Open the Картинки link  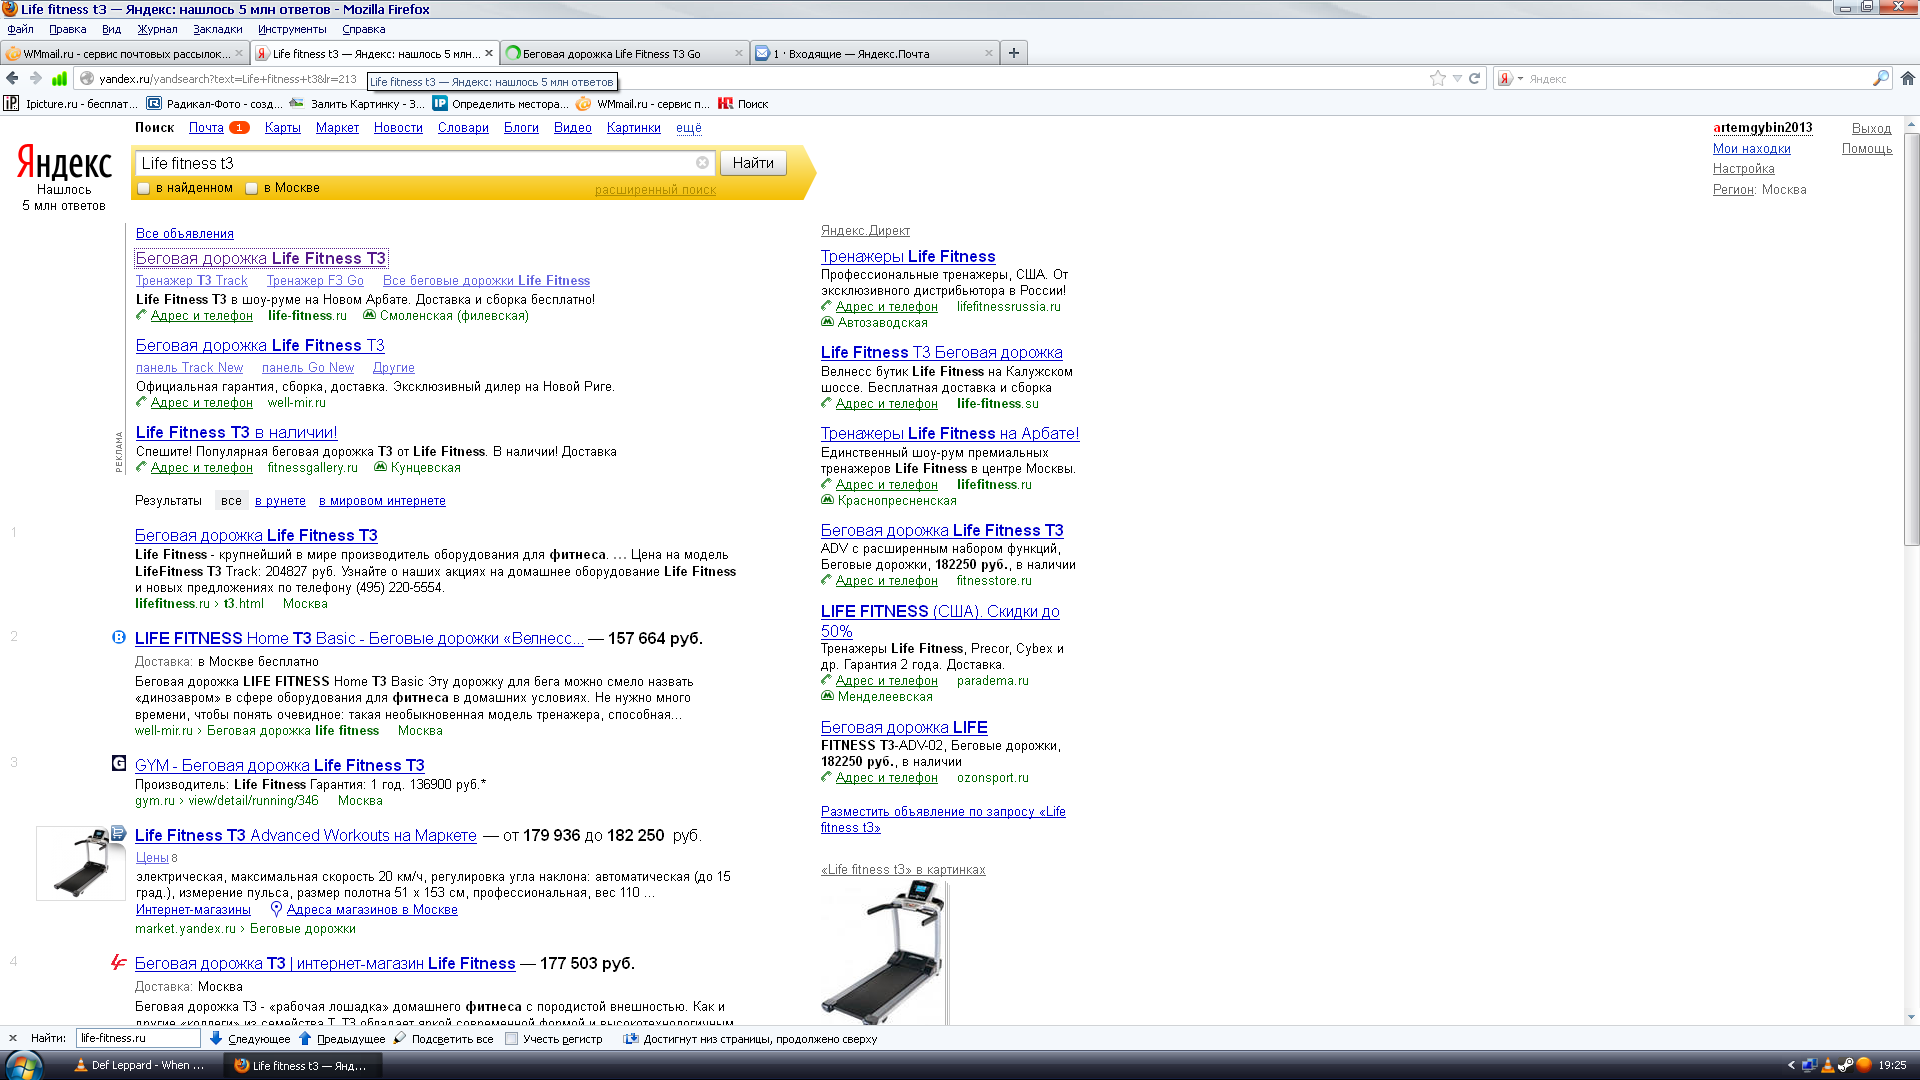633,127
